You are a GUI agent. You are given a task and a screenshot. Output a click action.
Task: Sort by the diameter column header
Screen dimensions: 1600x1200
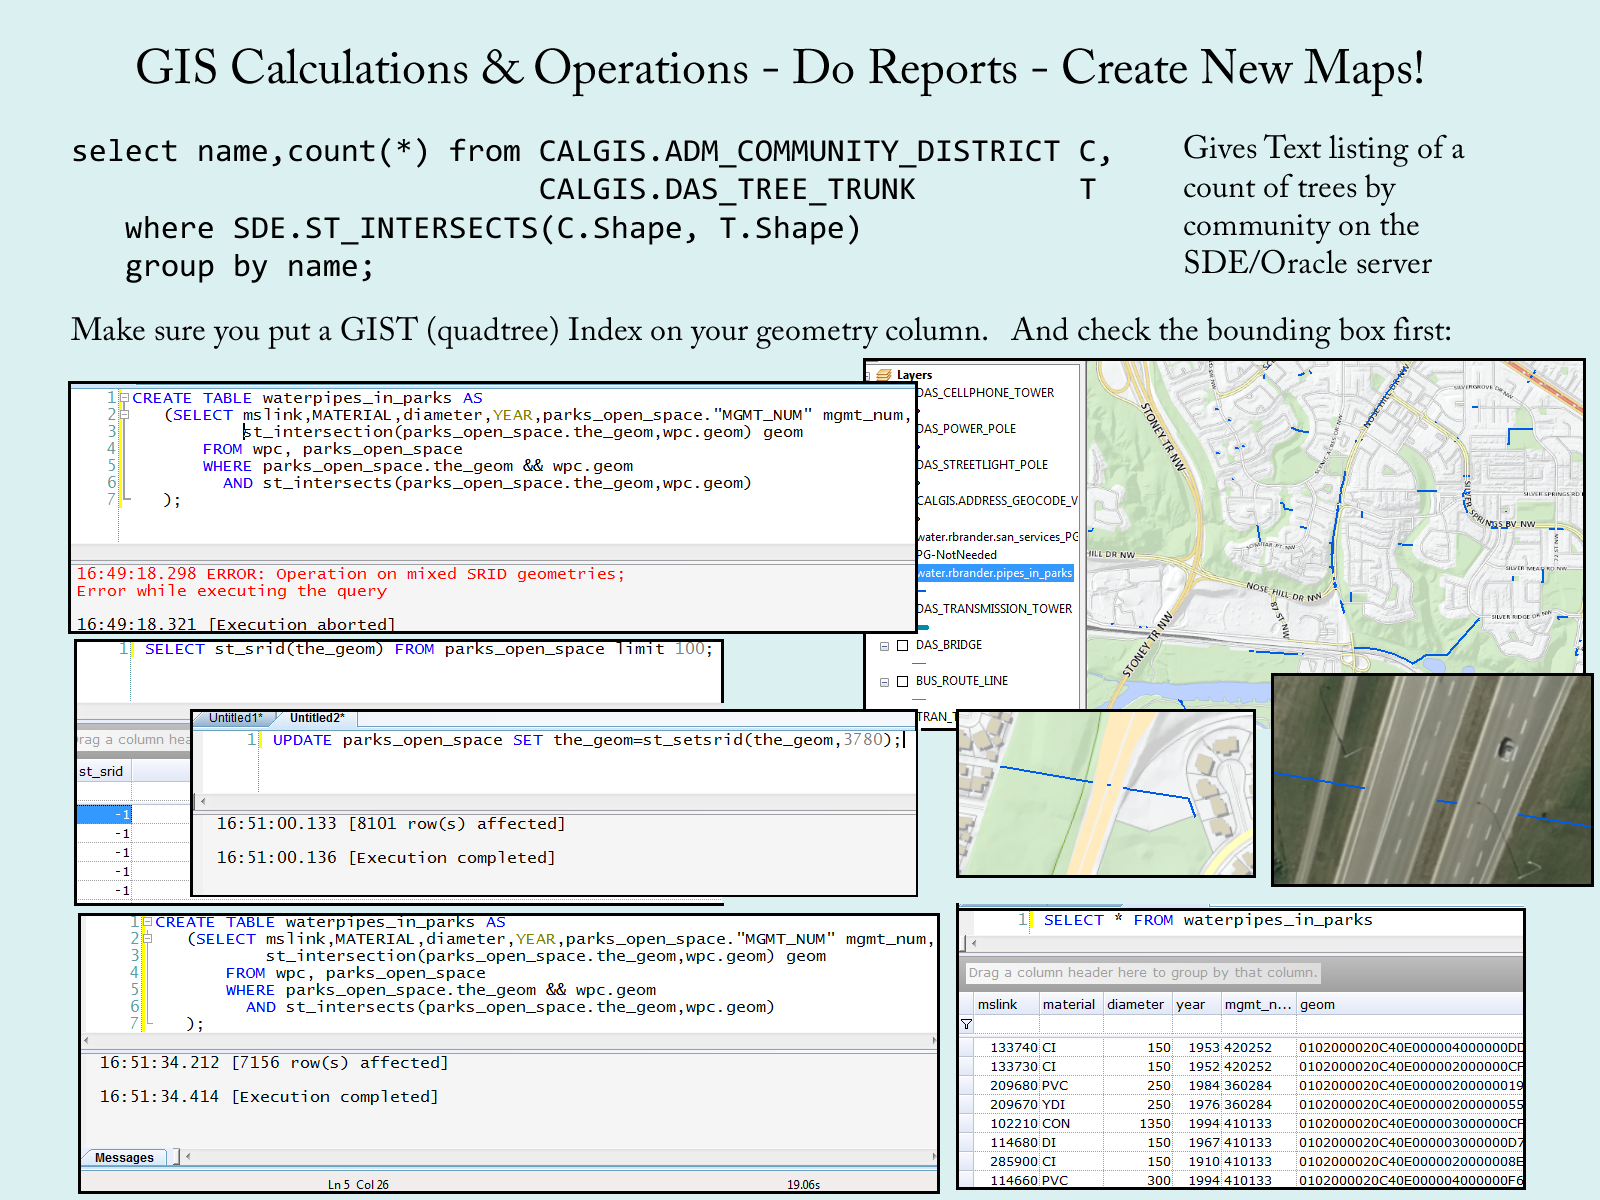click(x=1135, y=1004)
